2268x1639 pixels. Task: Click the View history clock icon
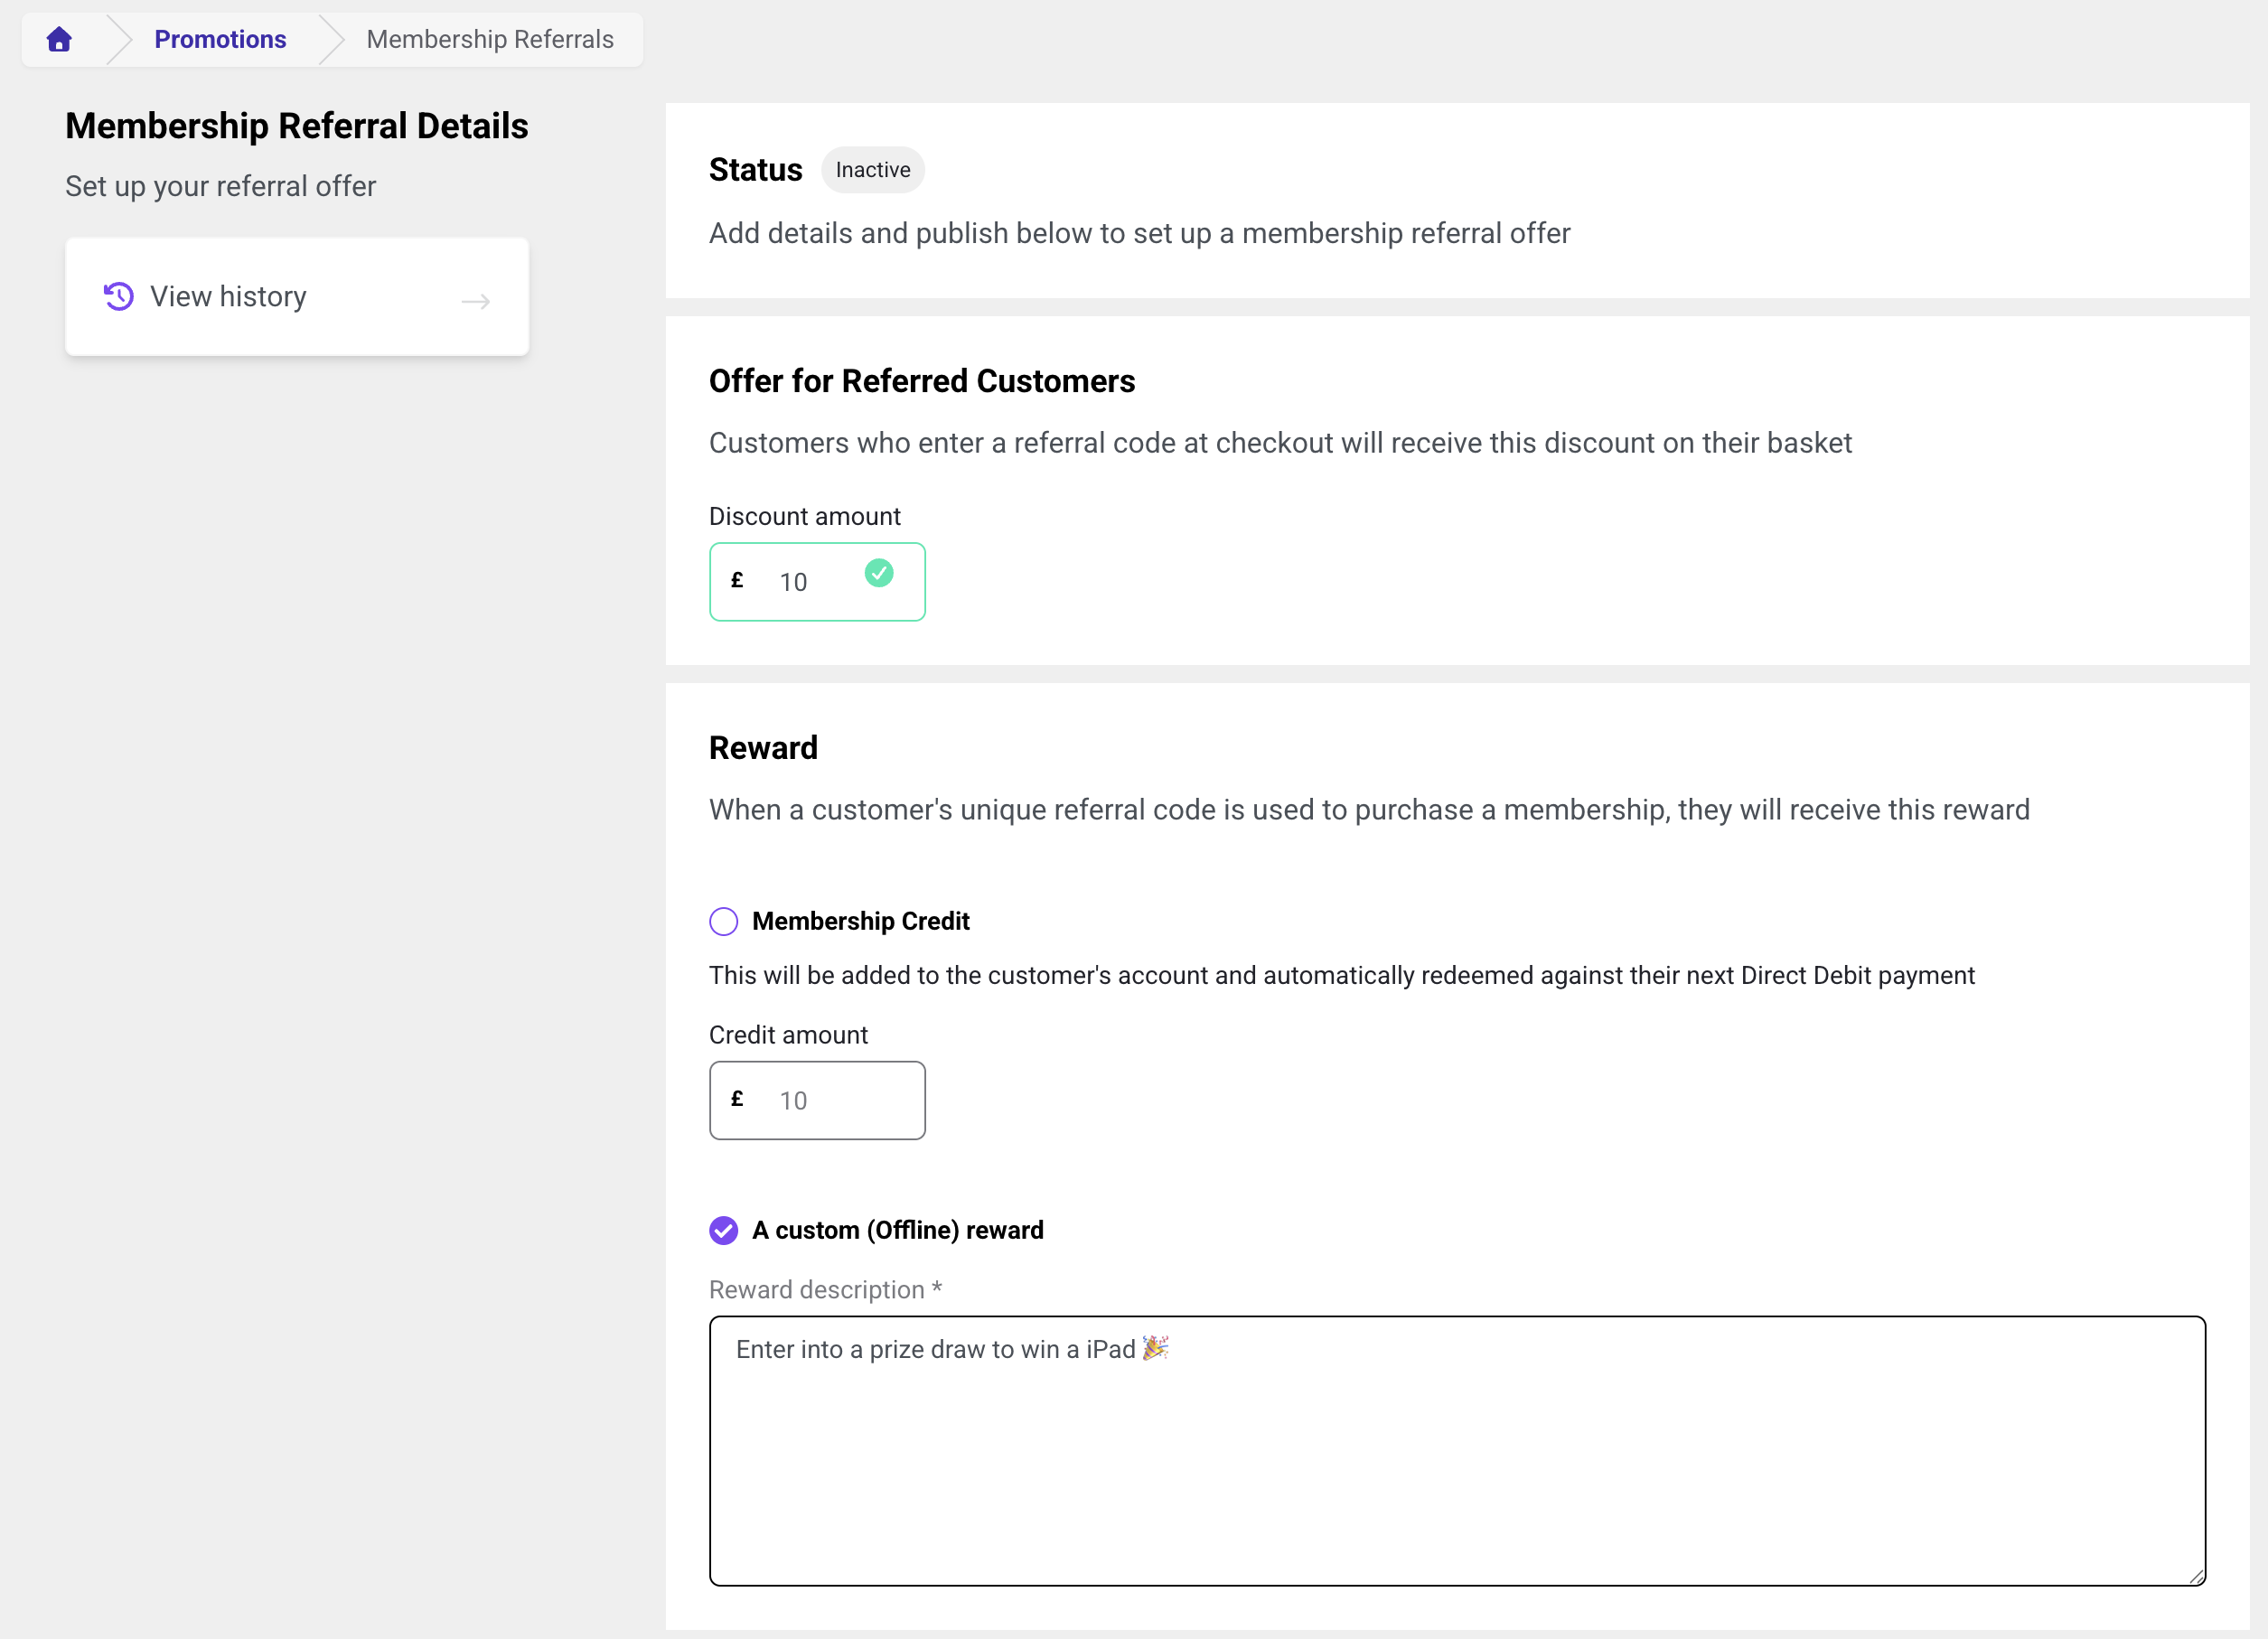pos(118,296)
